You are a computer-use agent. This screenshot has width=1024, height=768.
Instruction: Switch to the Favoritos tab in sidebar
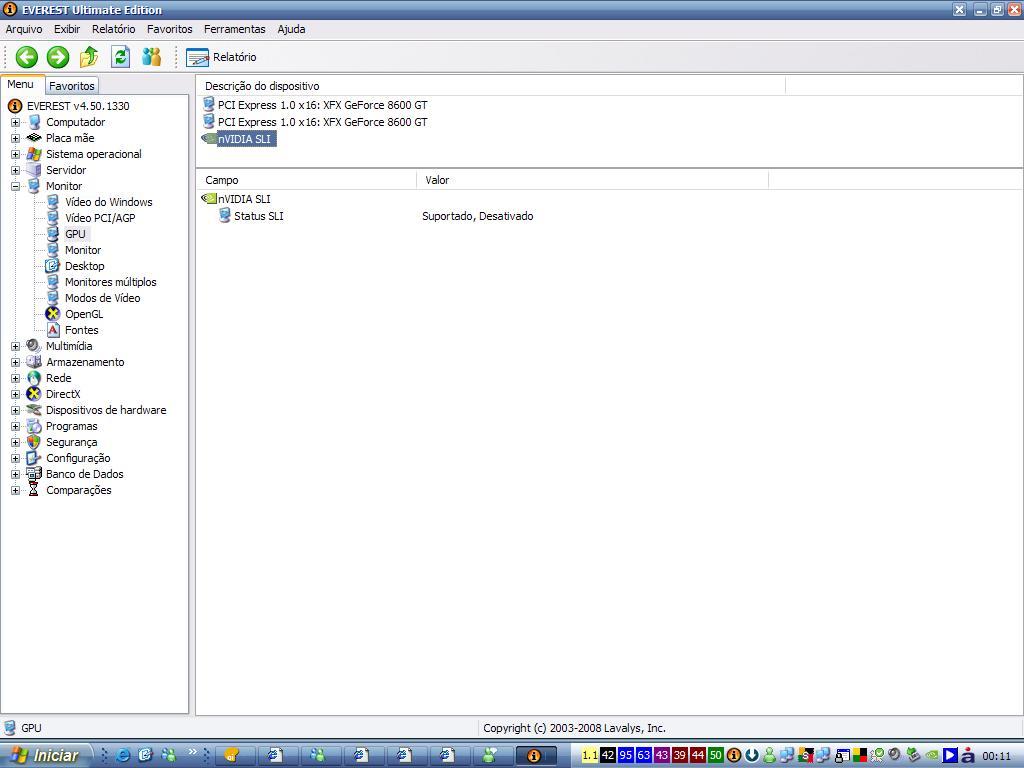pyautogui.click(x=72, y=86)
